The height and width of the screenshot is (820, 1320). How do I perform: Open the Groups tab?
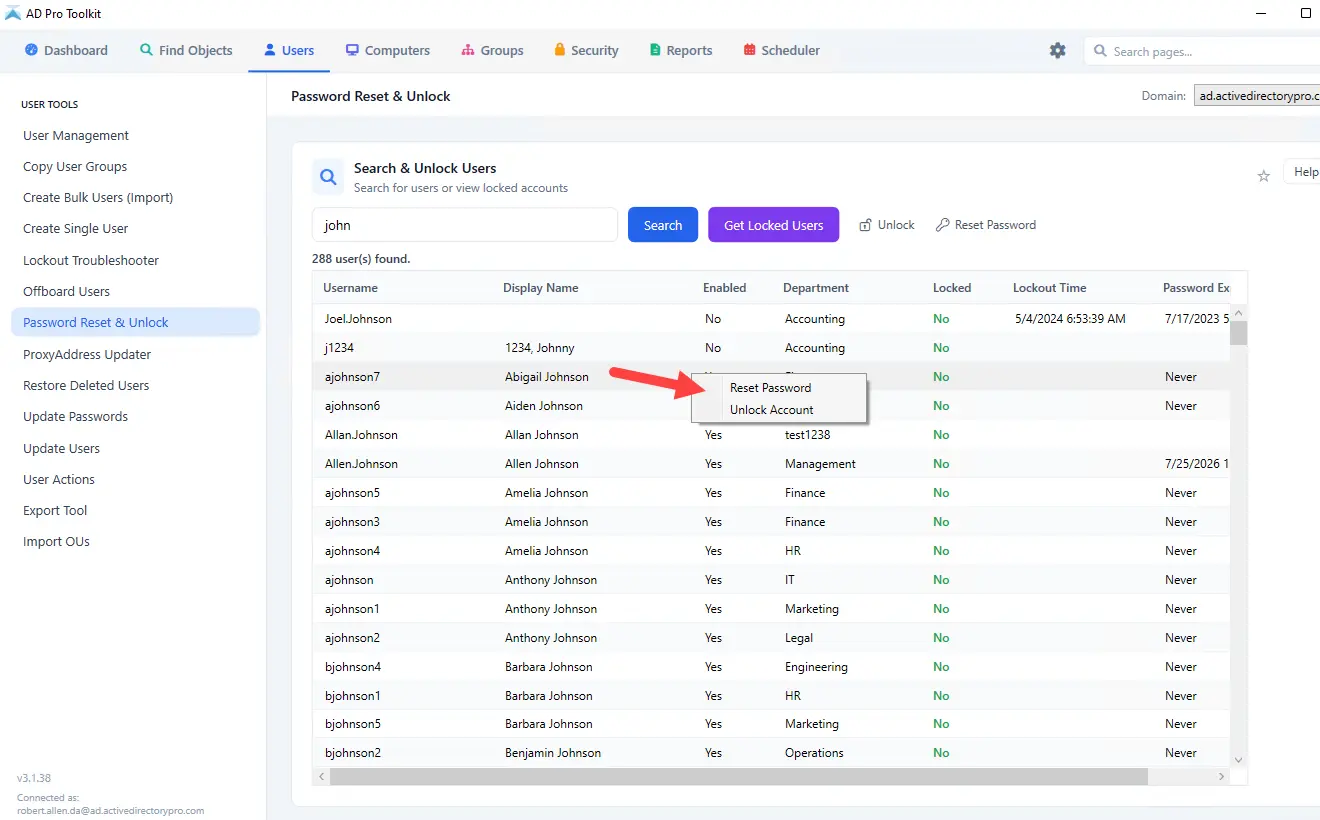492,50
